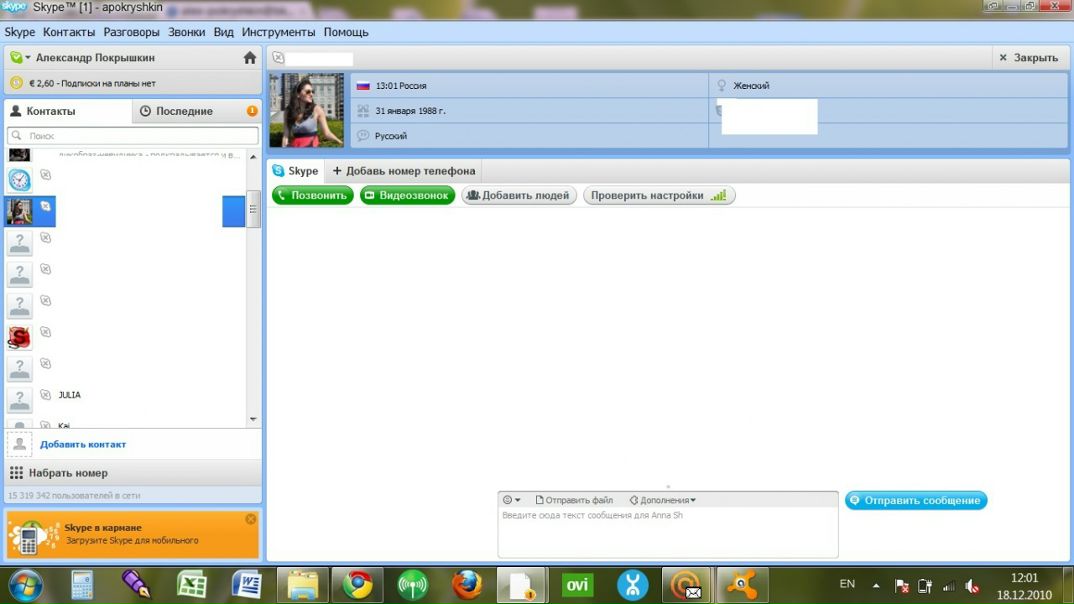Screen dimensions: 1074x604
Task: Switch to the Последние tab
Action: click(184, 111)
